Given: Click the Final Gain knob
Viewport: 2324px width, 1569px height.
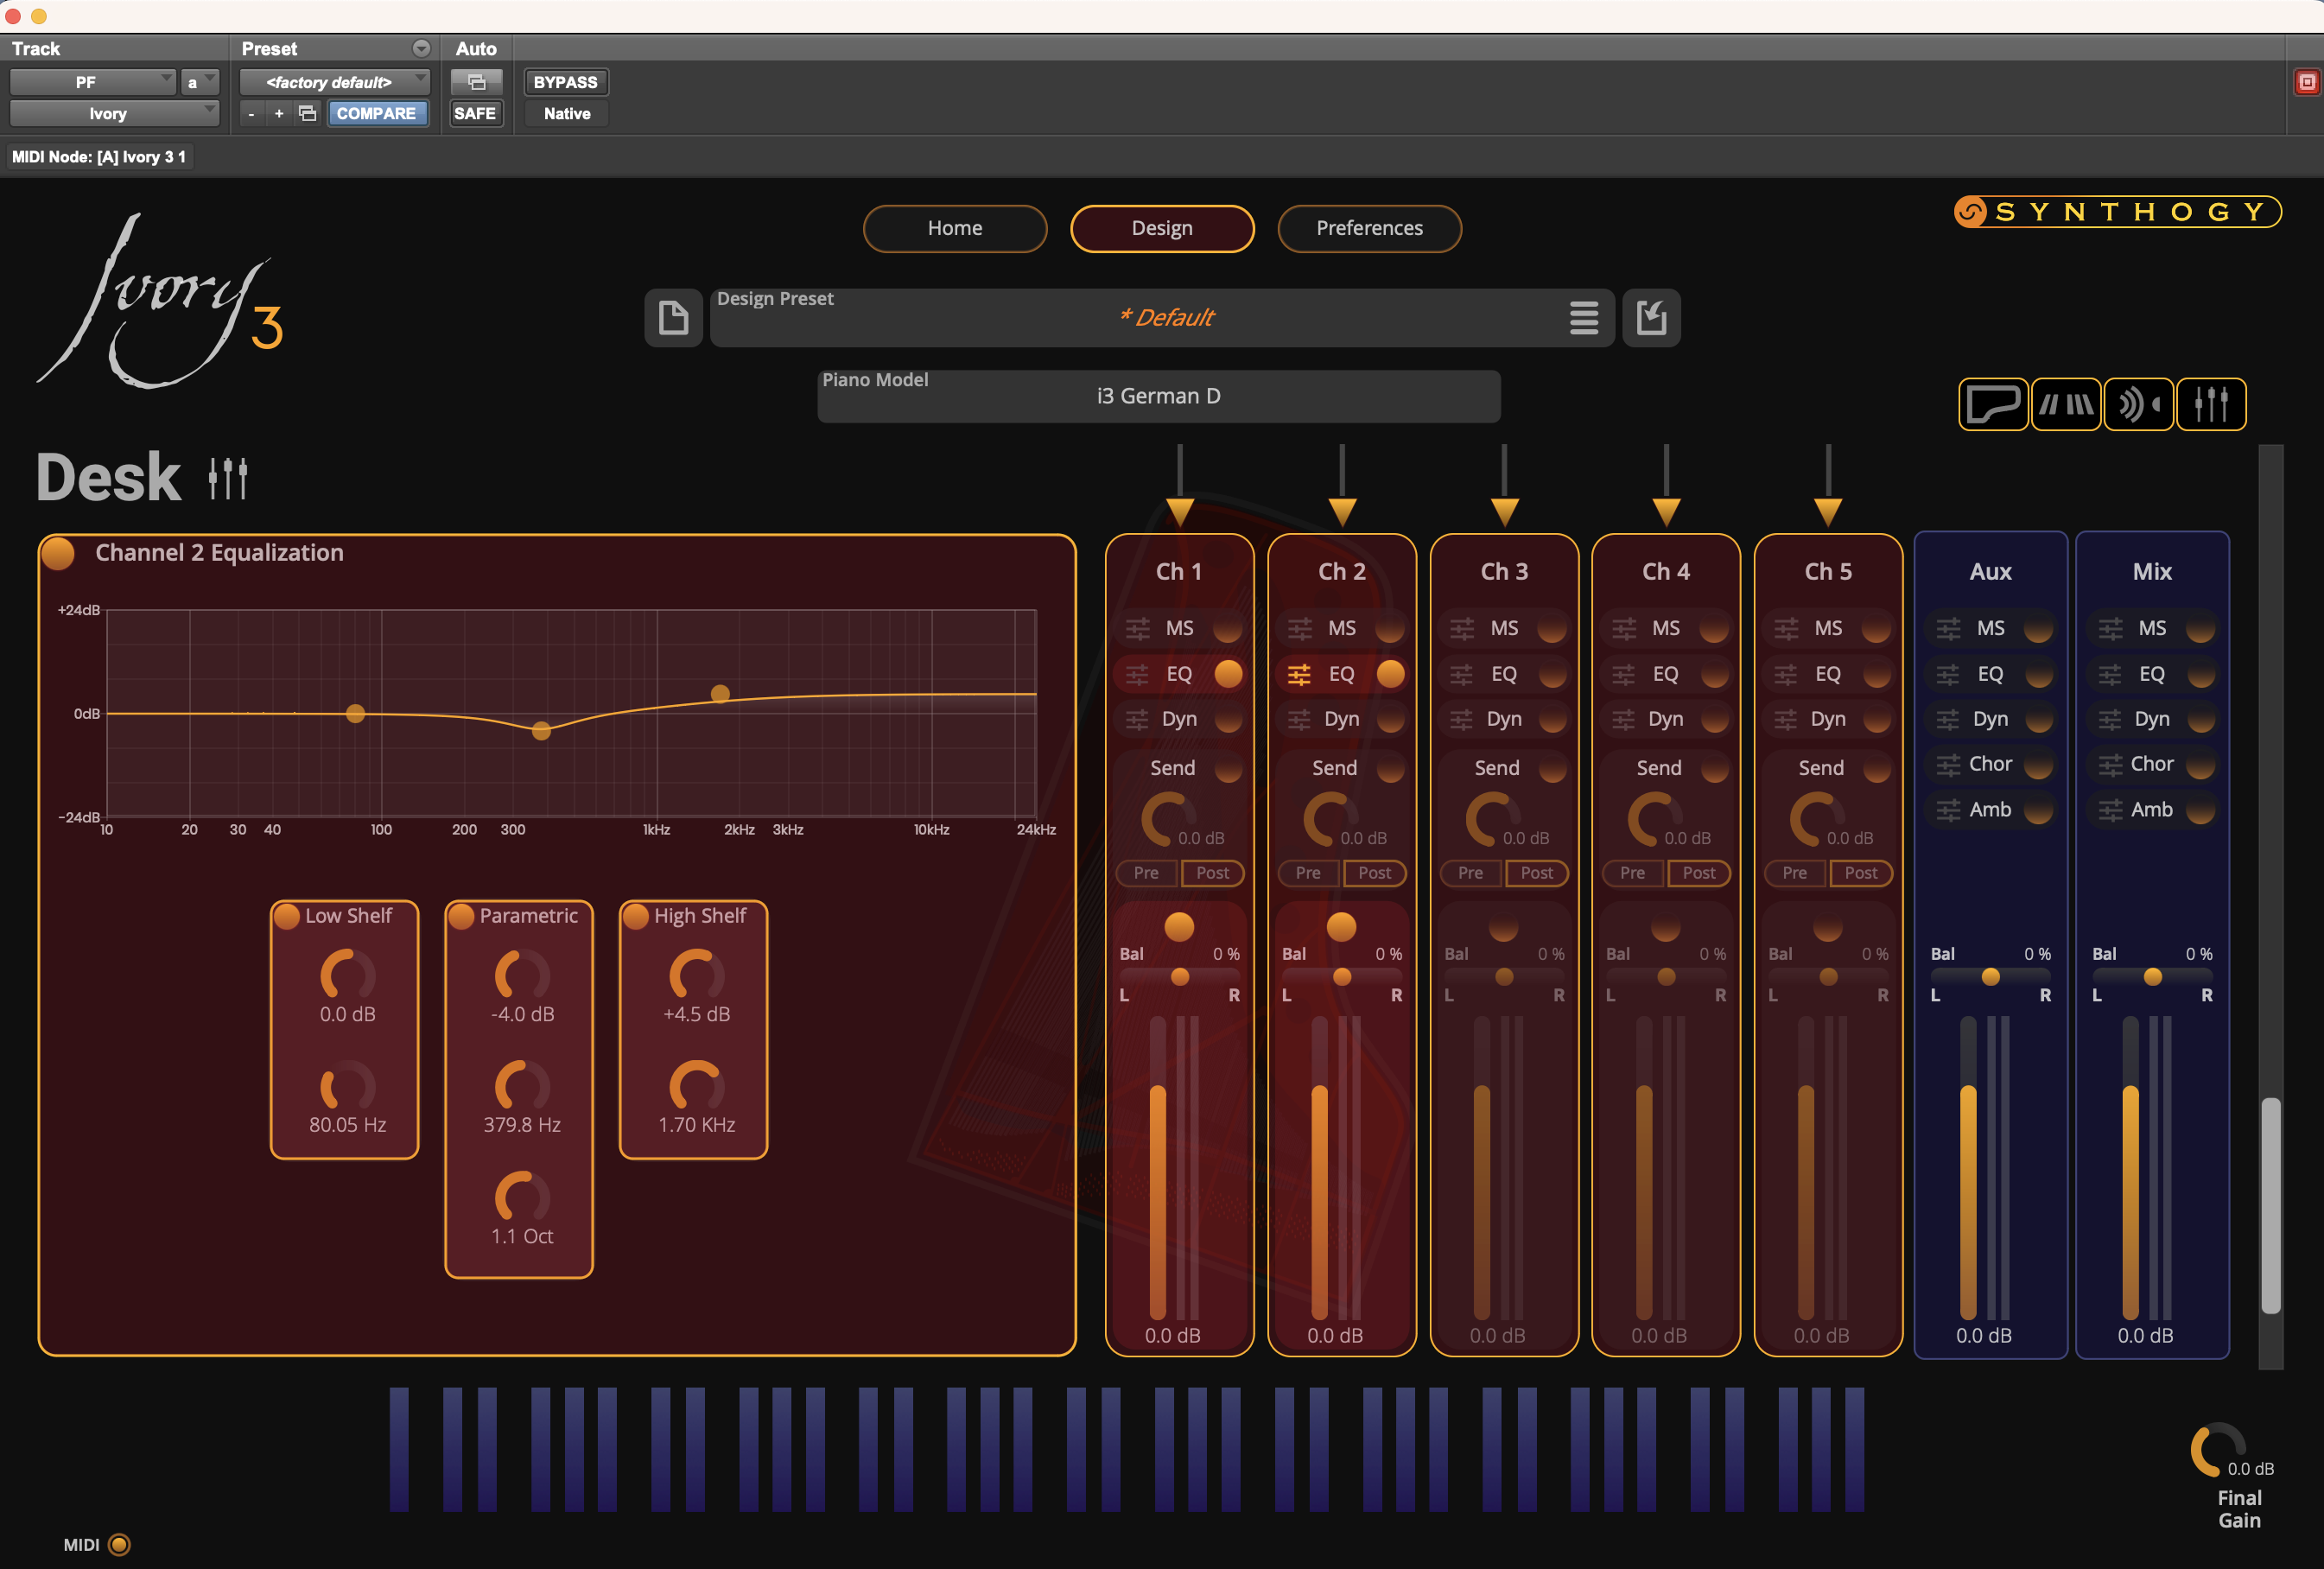Looking at the screenshot, I should [x=2216, y=1451].
